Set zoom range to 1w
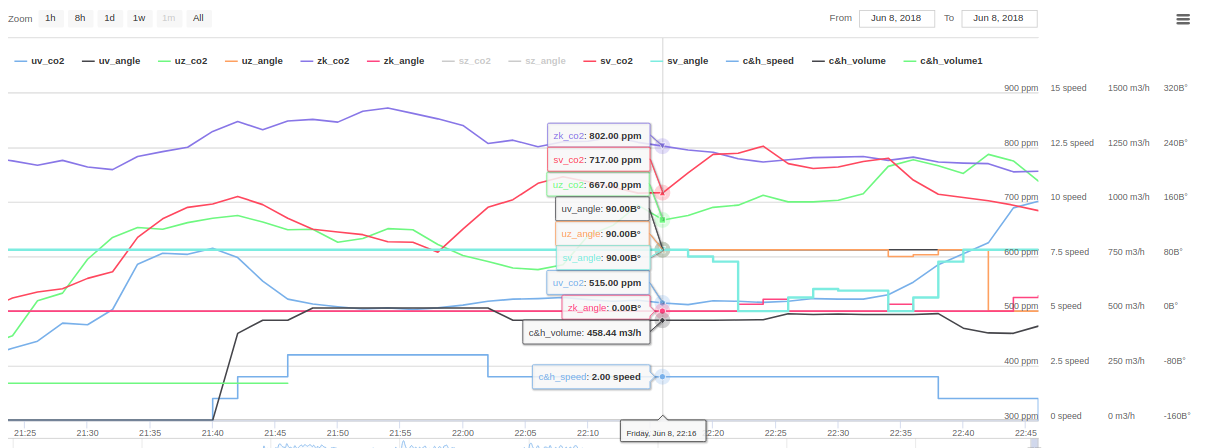The image size is (1208, 448). pyautogui.click(x=139, y=18)
